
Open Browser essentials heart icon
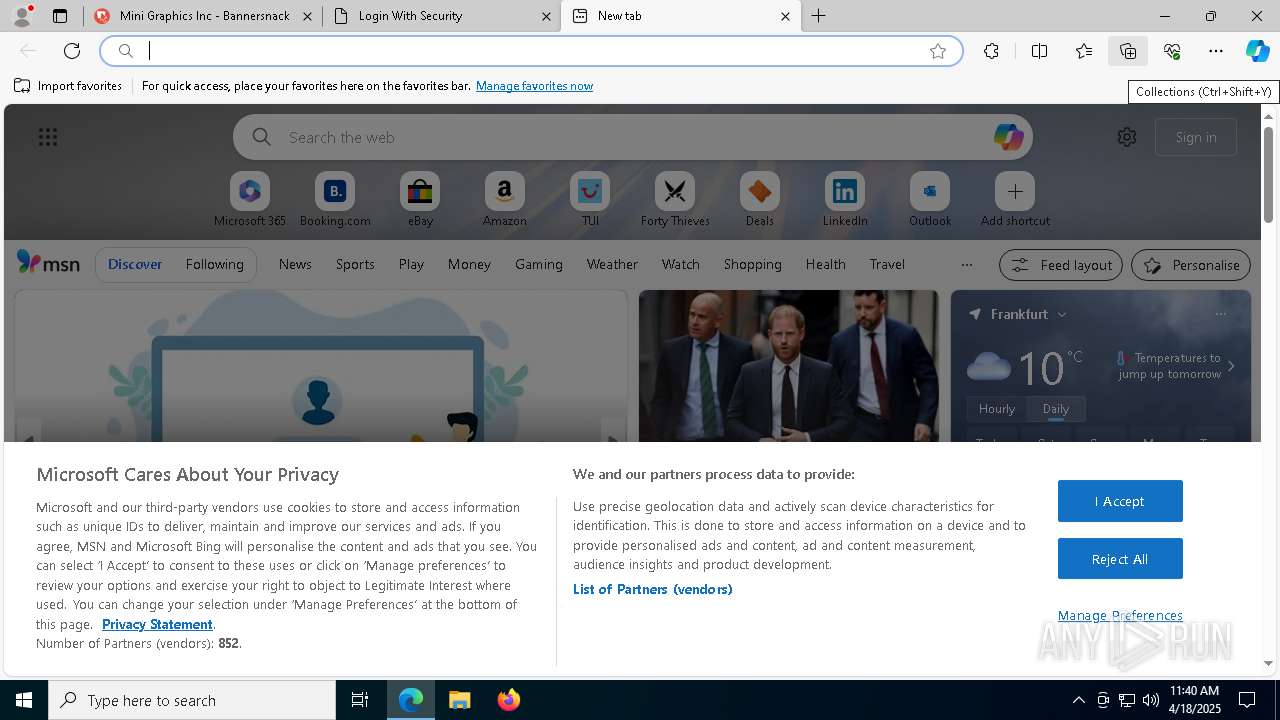pos(1172,51)
